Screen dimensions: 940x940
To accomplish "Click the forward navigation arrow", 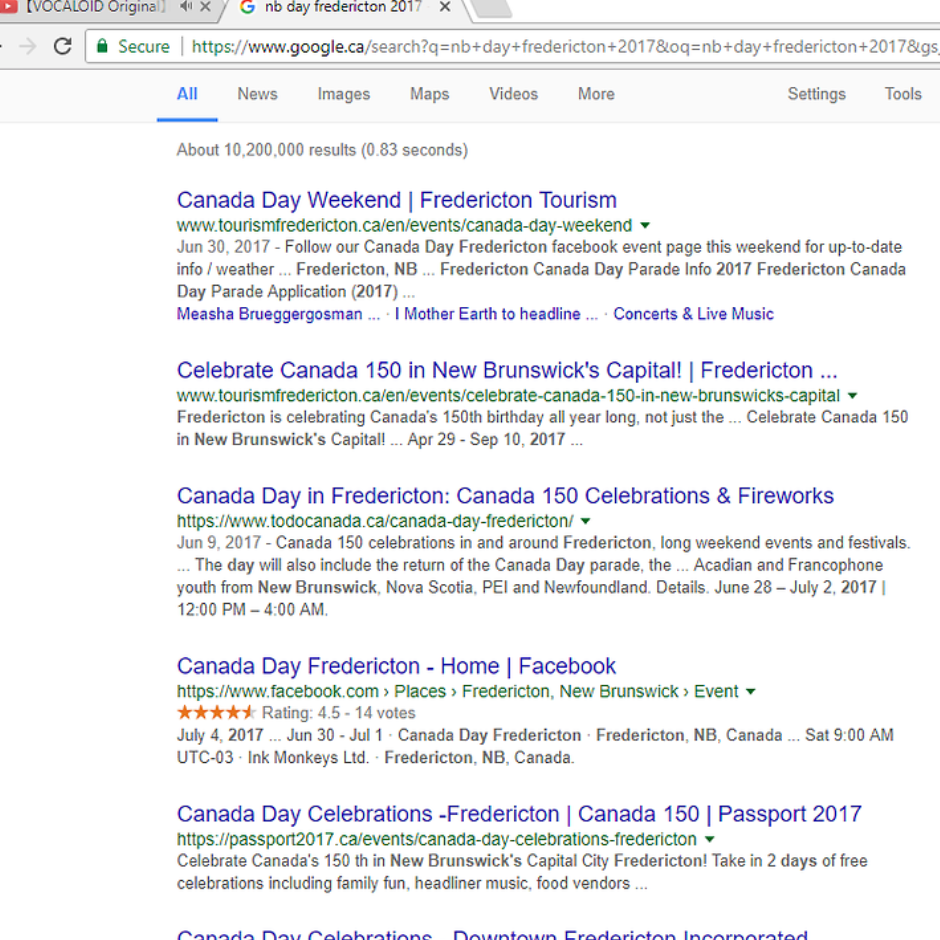I will tap(27, 46).
